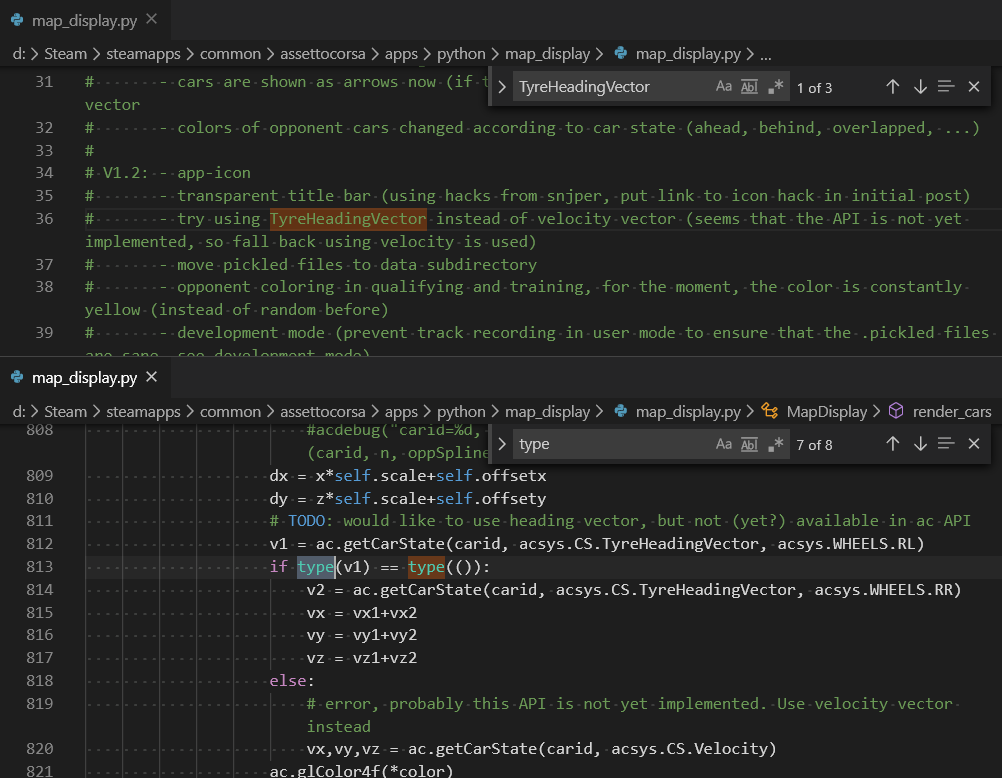The height and width of the screenshot is (778, 1002).
Task: Click line number 813 in the lower editor
Action: (x=40, y=566)
